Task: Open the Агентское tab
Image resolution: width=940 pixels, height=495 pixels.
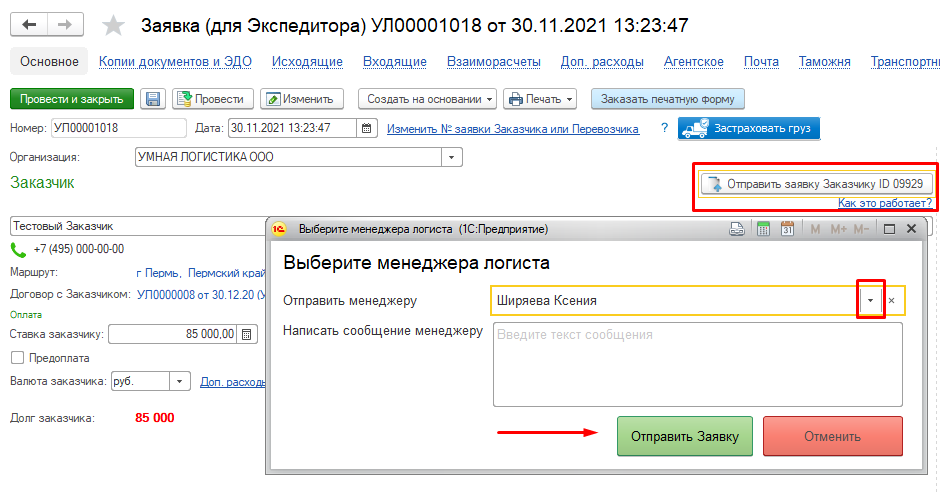Action: pos(694,62)
